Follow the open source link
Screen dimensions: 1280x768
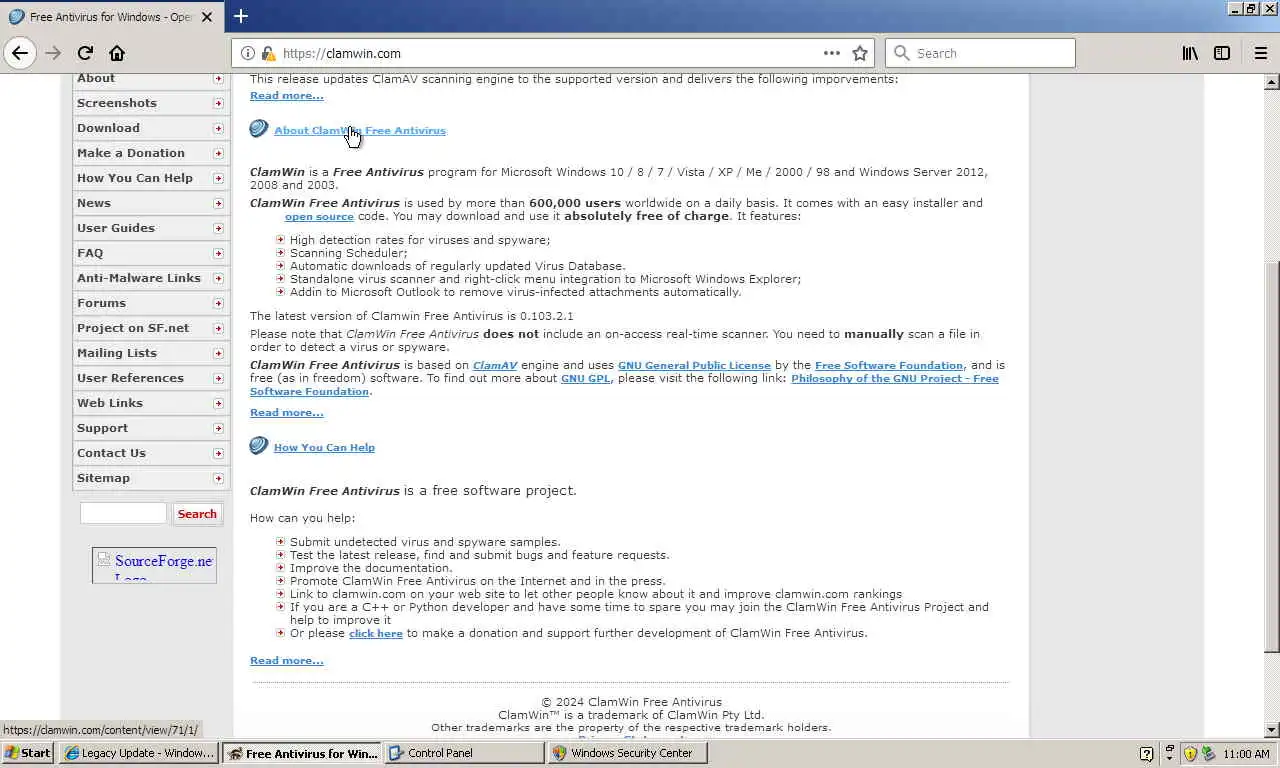coord(319,216)
